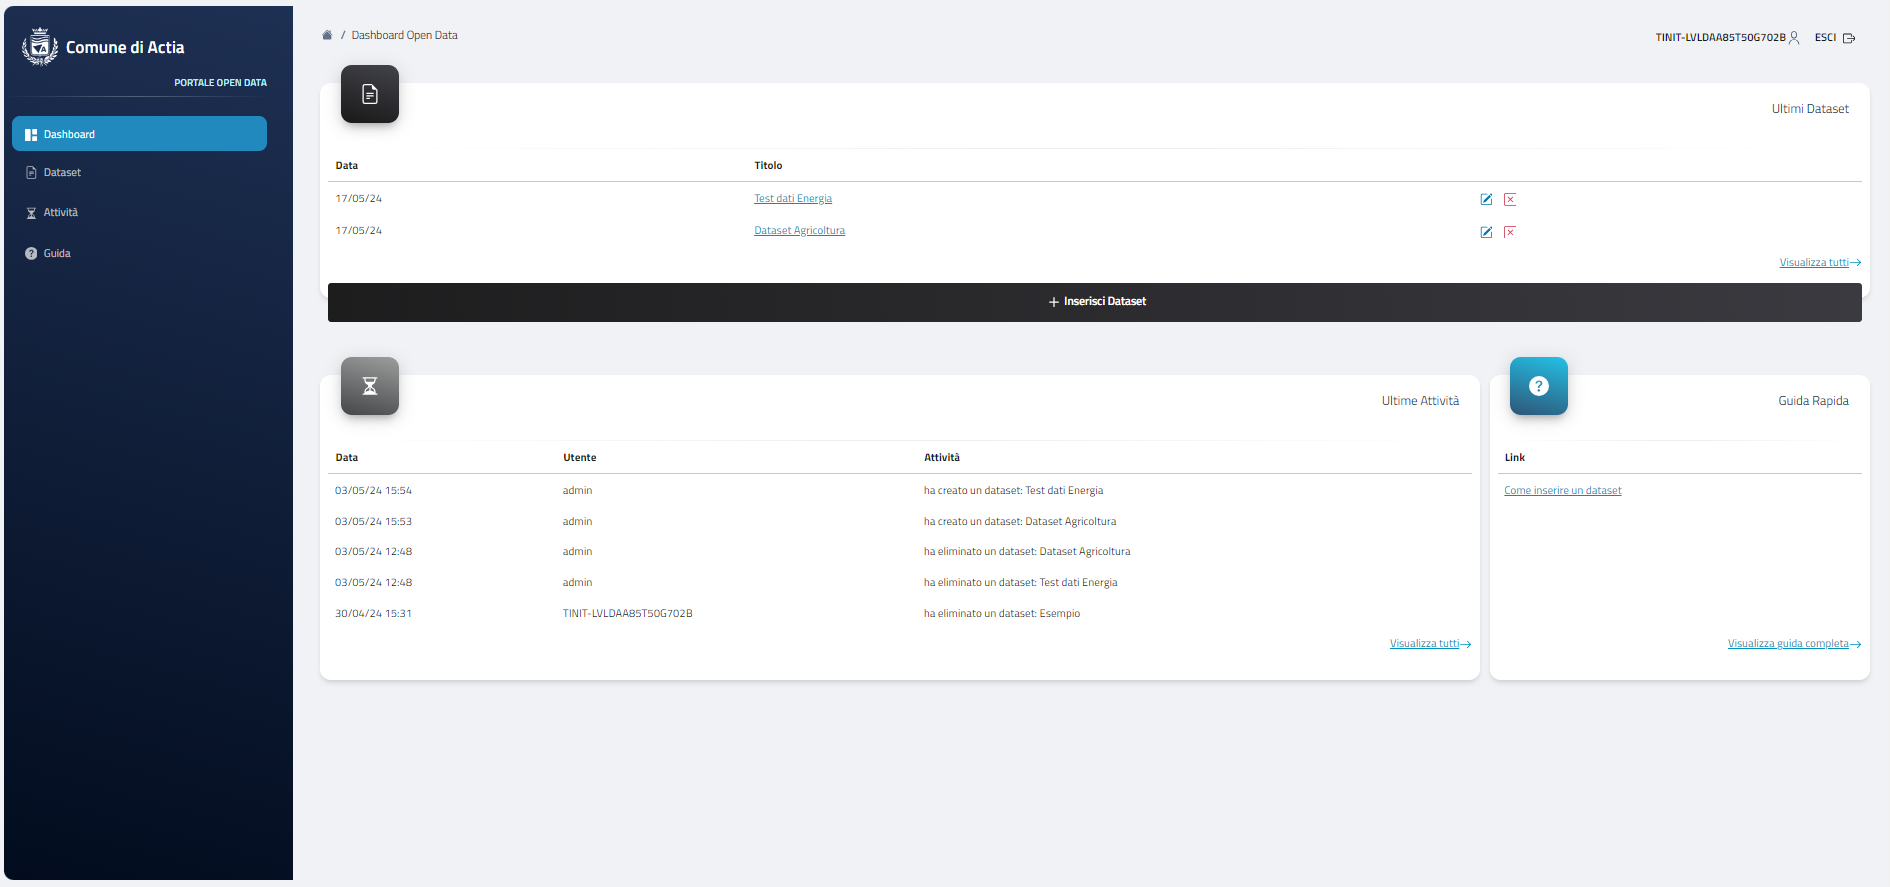This screenshot has width=1890, height=887.
Task: Edit the Dataset Agricoltura row
Action: point(1486,232)
